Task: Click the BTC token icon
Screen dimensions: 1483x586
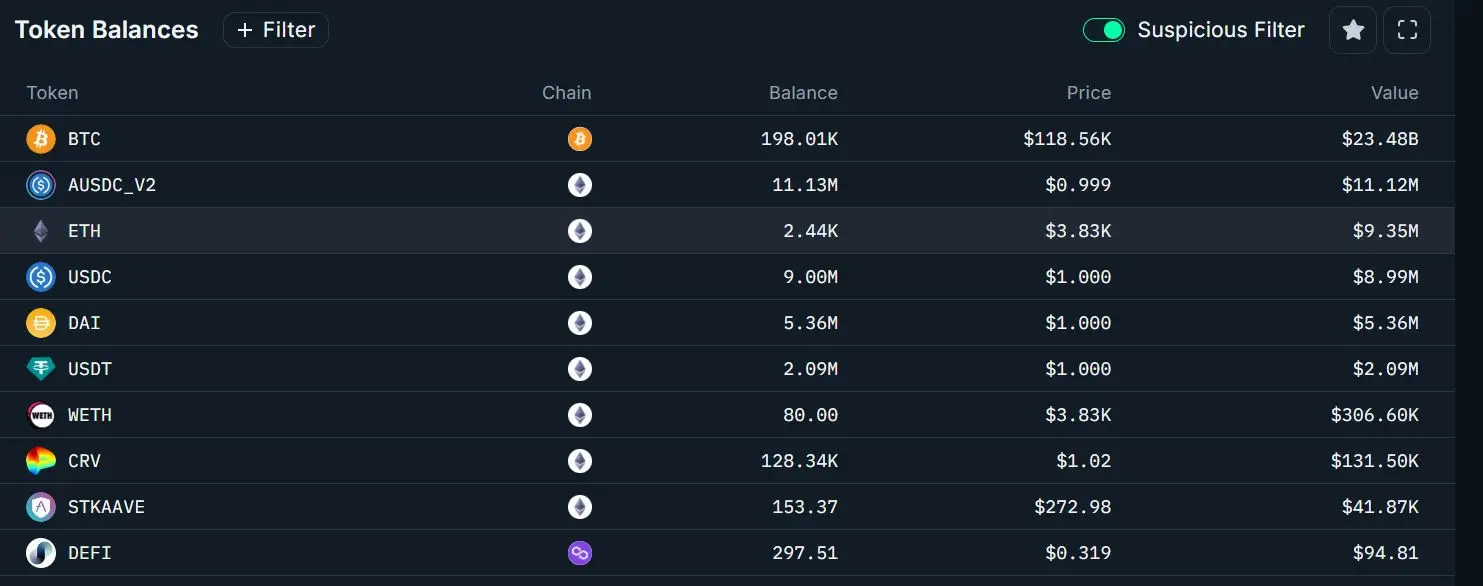Action: click(41, 139)
